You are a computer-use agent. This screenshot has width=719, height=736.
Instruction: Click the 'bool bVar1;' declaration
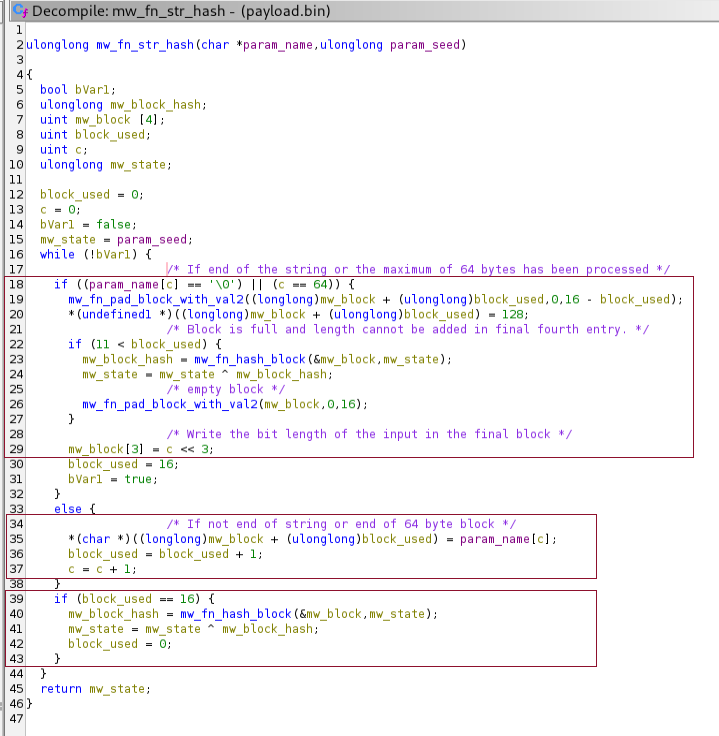[78, 90]
